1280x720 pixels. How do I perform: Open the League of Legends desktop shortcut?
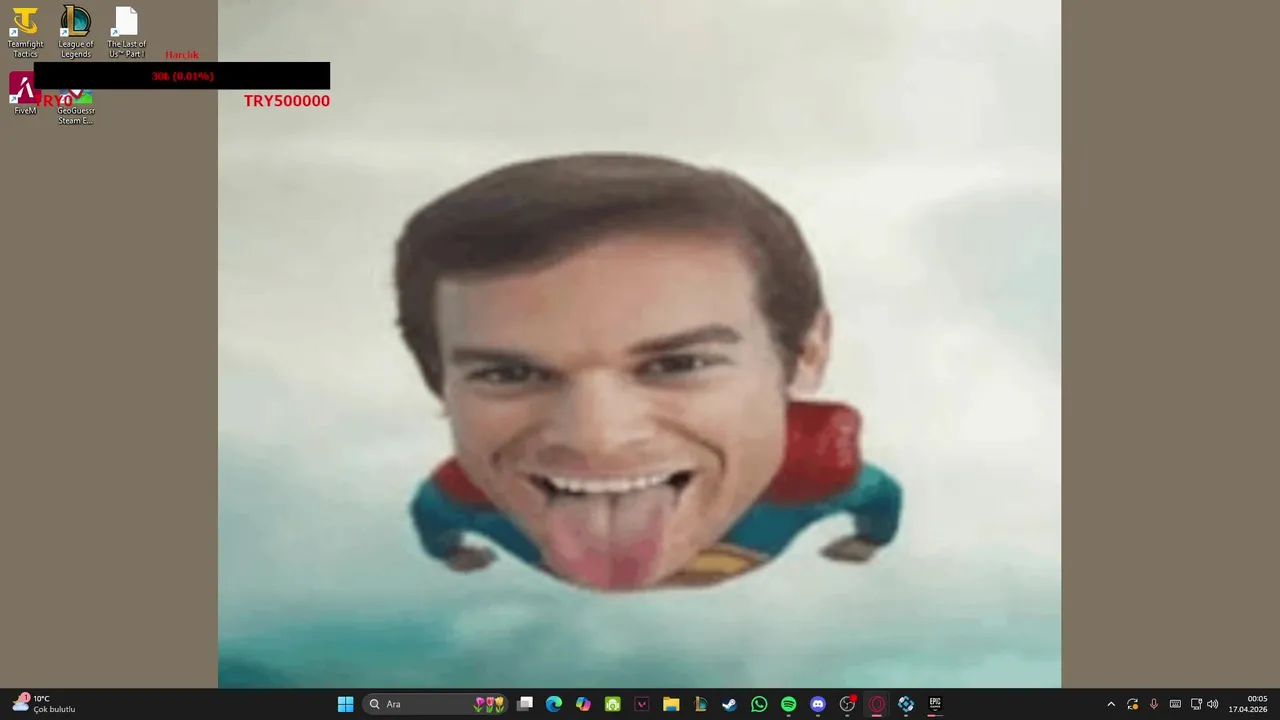click(x=75, y=32)
